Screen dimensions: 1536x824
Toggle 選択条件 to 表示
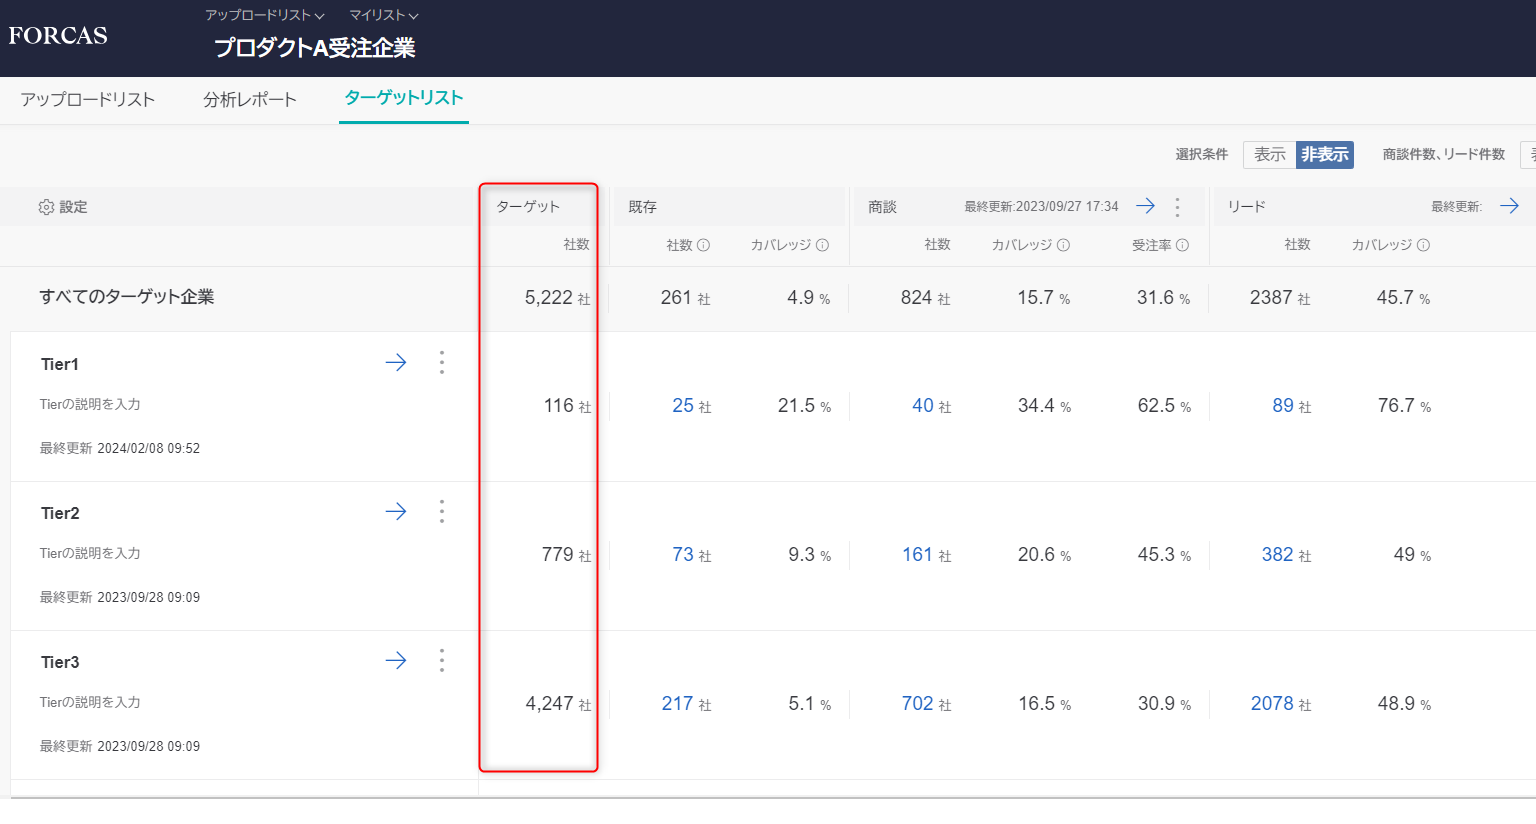[1269, 155]
